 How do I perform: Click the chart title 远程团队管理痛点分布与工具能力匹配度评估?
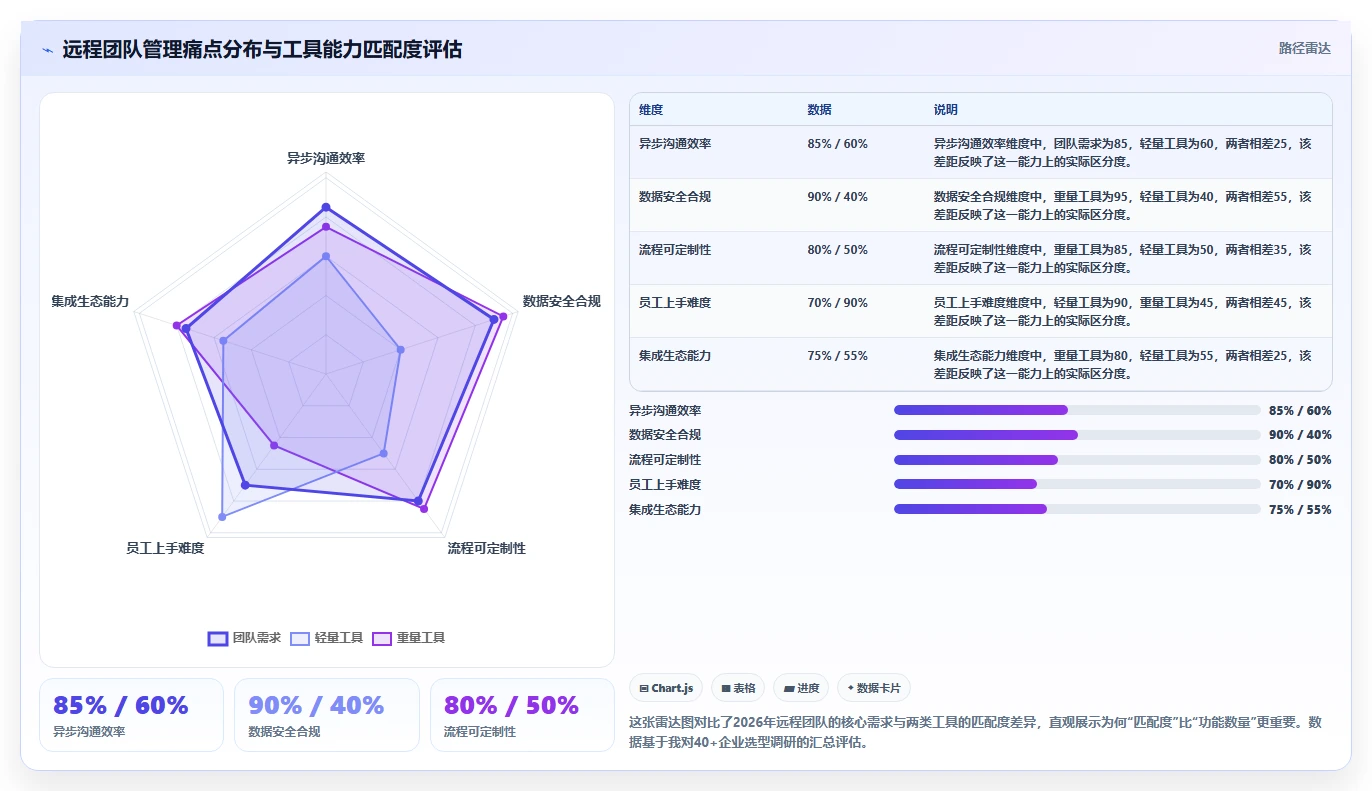tap(262, 50)
